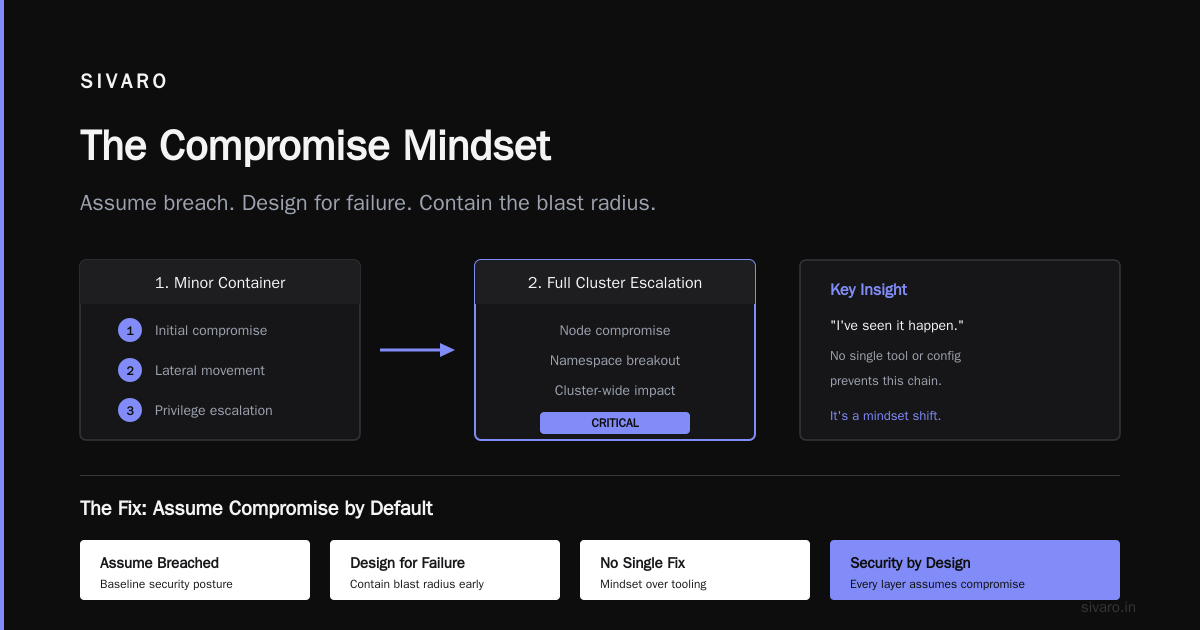
Task: Select the No Single Fix card
Action: 695,570
